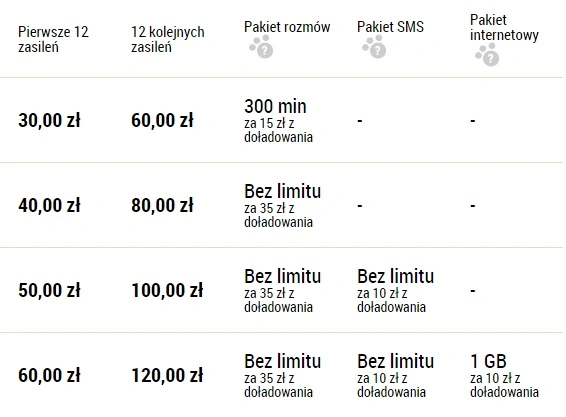Viewport: 566px width, 417px height.
Task: Click the Pakiet SMS column header text
Action: tap(391, 27)
